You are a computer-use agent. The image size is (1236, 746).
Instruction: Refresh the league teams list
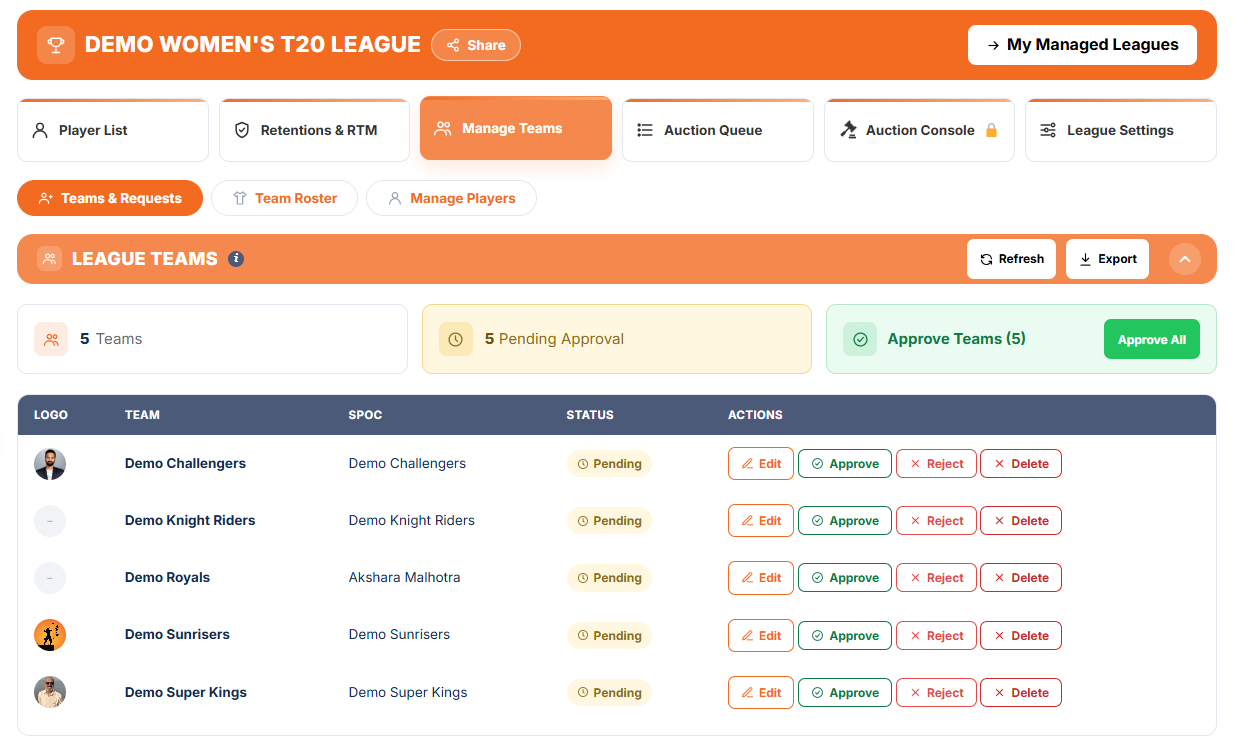click(1011, 259)
